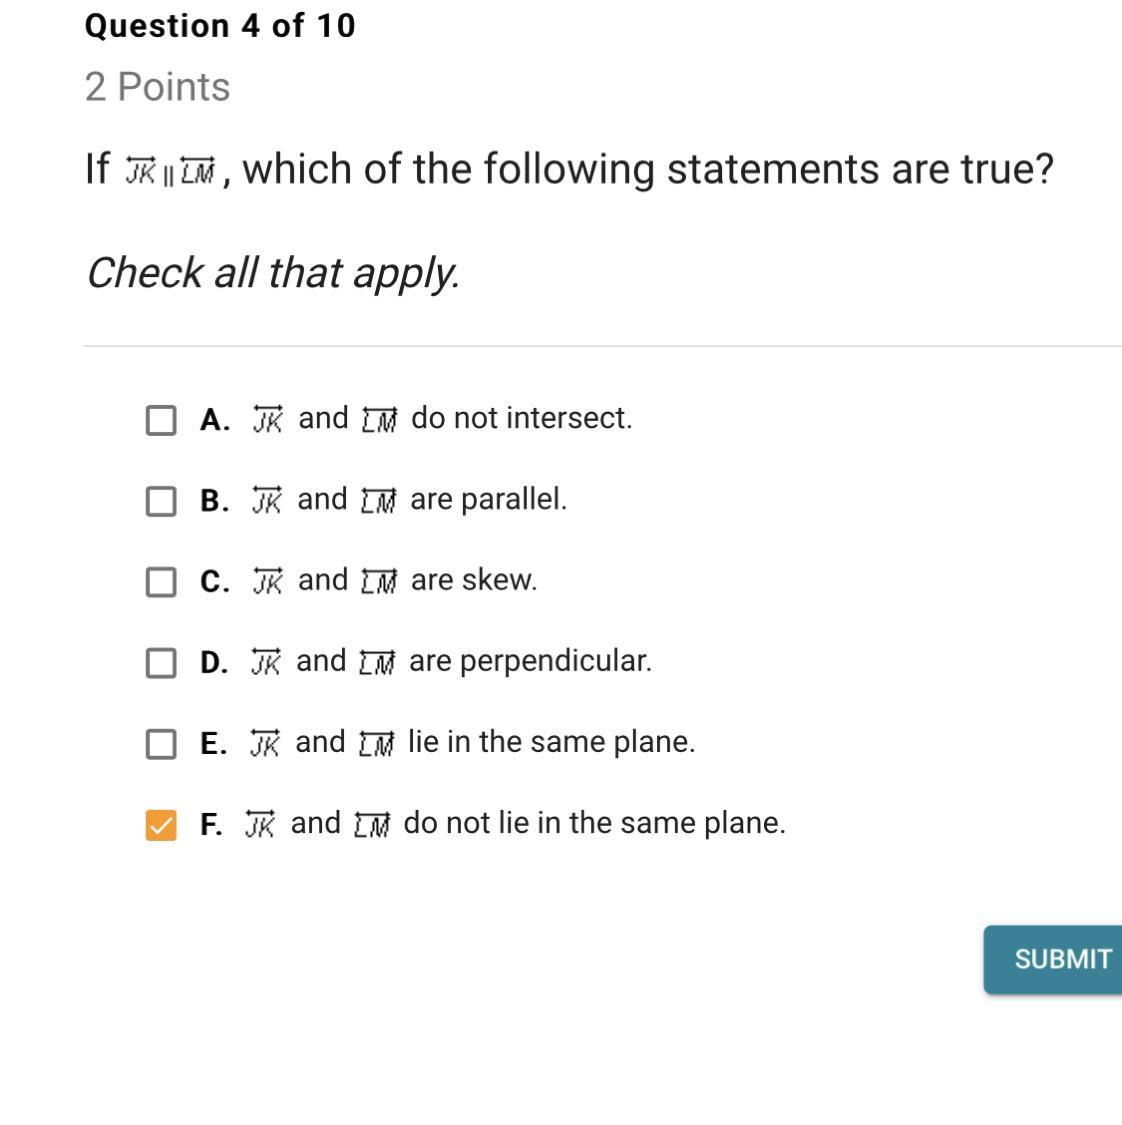Enable checkbox D for 'are perpendicular'
Screen dimensions: 1122x1125
[161, 663]
